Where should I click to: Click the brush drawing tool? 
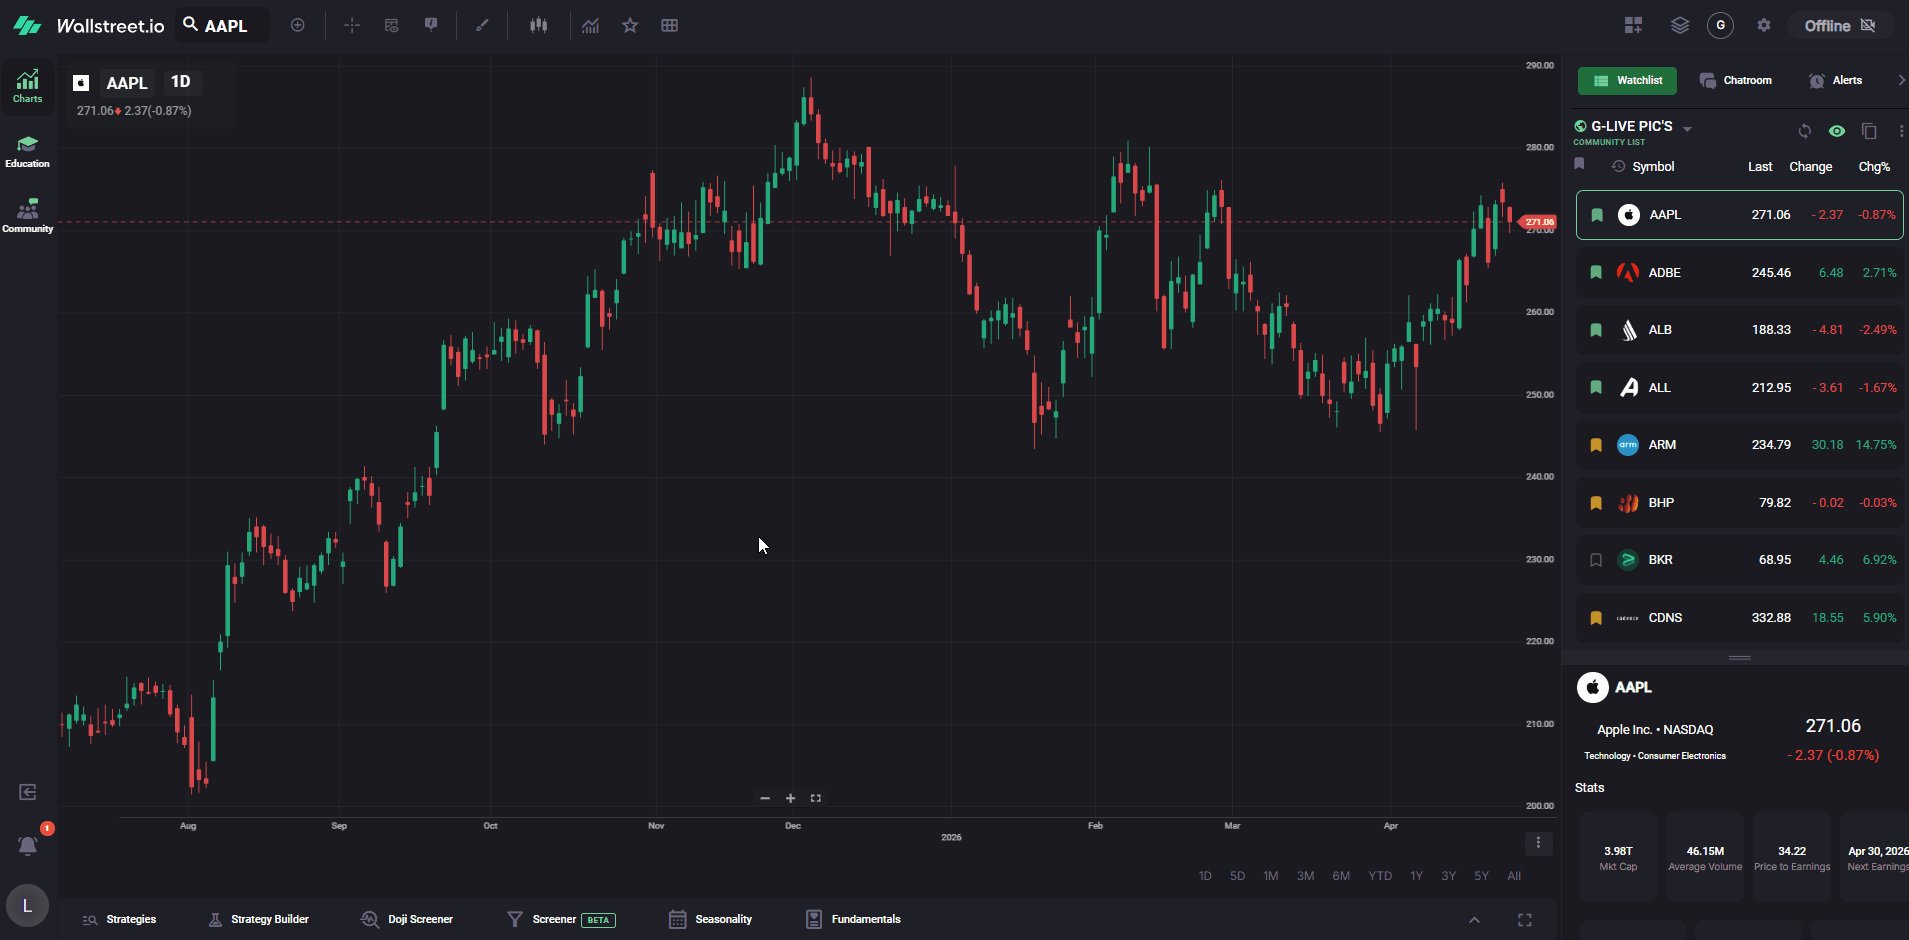[482, 25]
